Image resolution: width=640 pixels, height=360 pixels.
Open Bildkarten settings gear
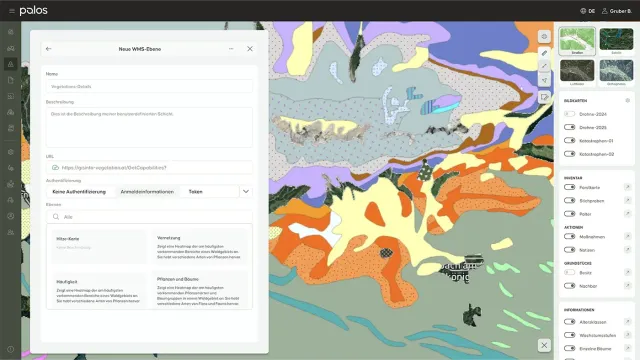pos(628,100)
